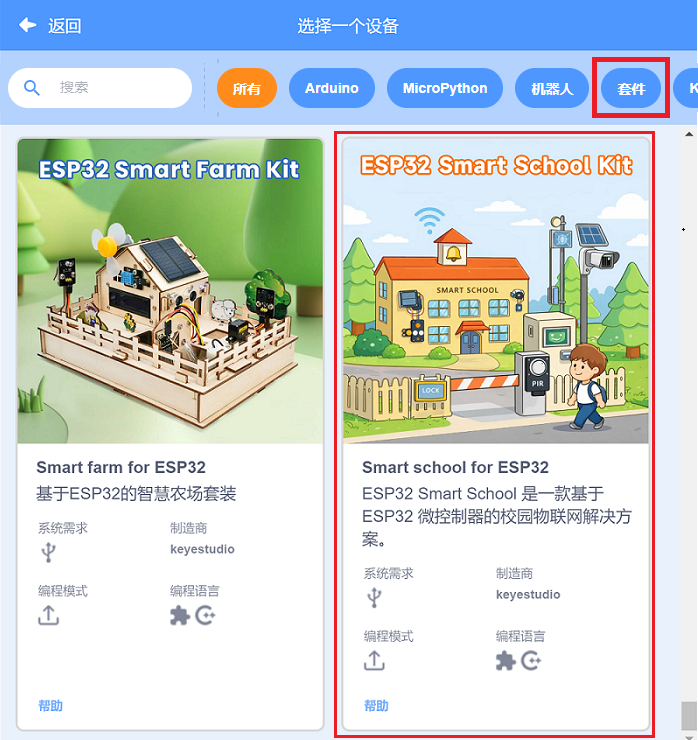
Task: Click Smart school card puzzle block language icon
Action: coord(505,661)
